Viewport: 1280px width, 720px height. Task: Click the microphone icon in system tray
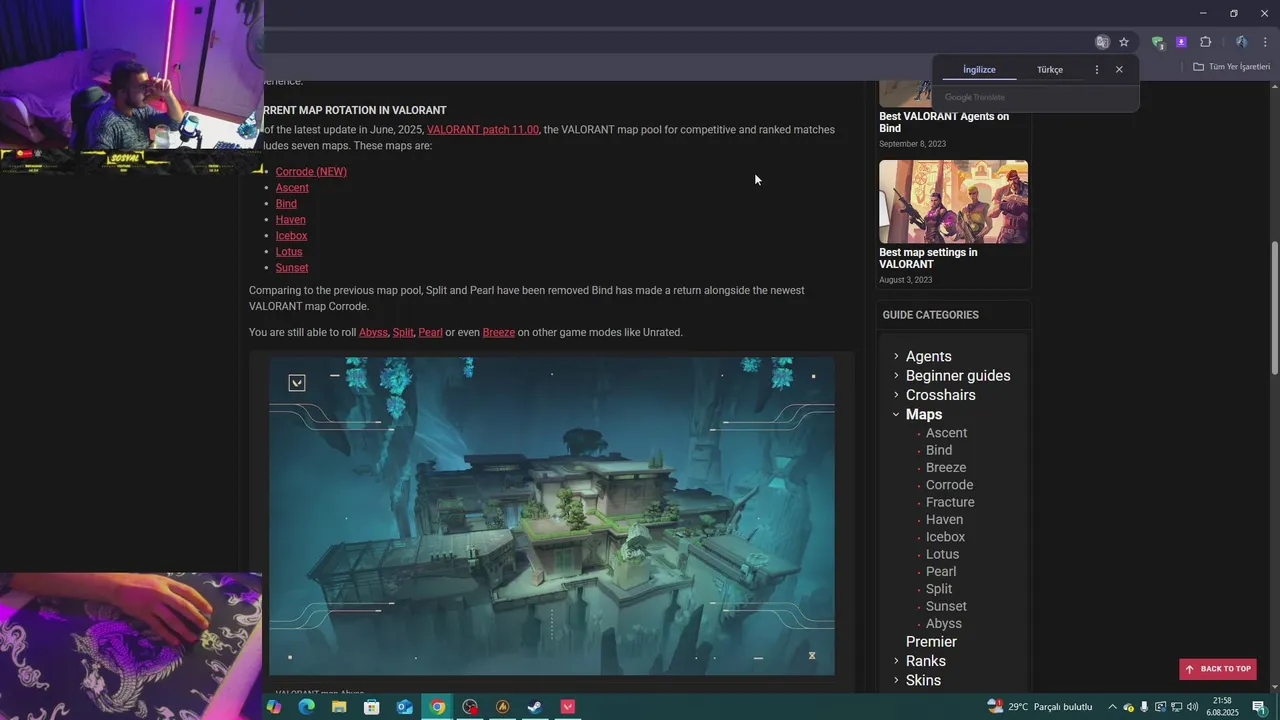pos(1144,707)
